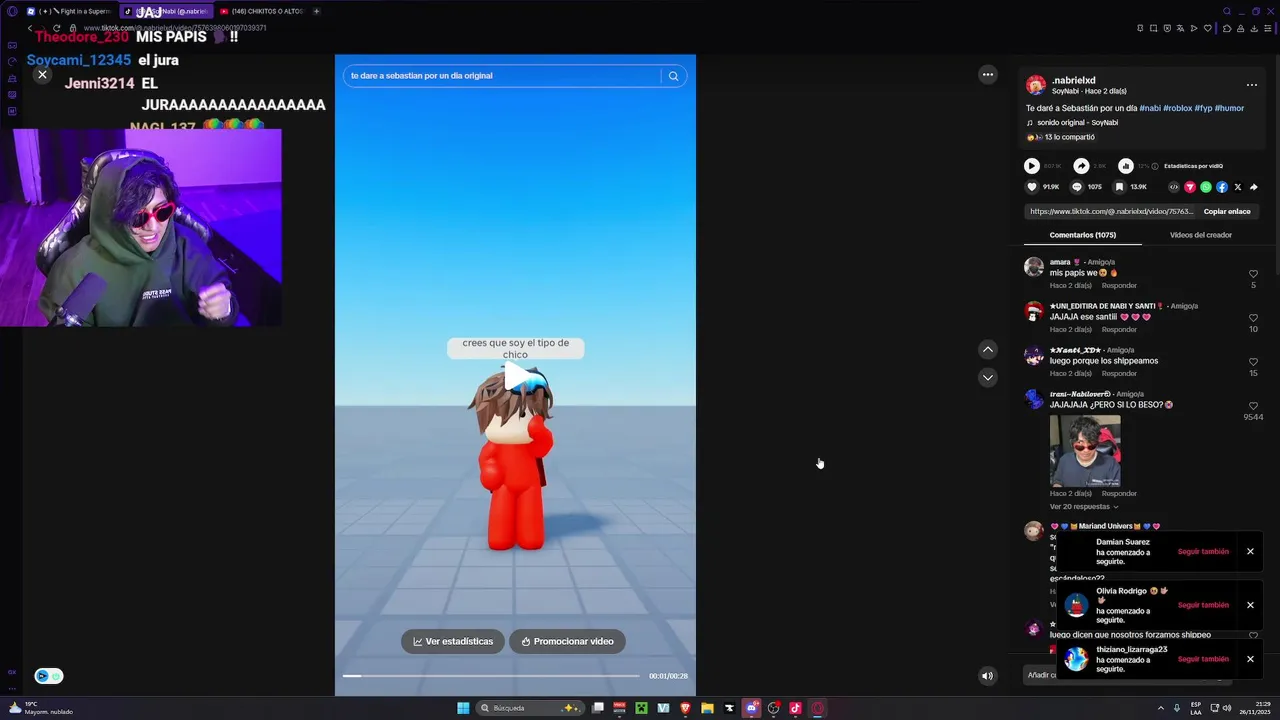Go to next video with down arrow
Image resolution: width=1280 pixels, height=720 pixels.
pyautogui.click(x=987, y=377)
